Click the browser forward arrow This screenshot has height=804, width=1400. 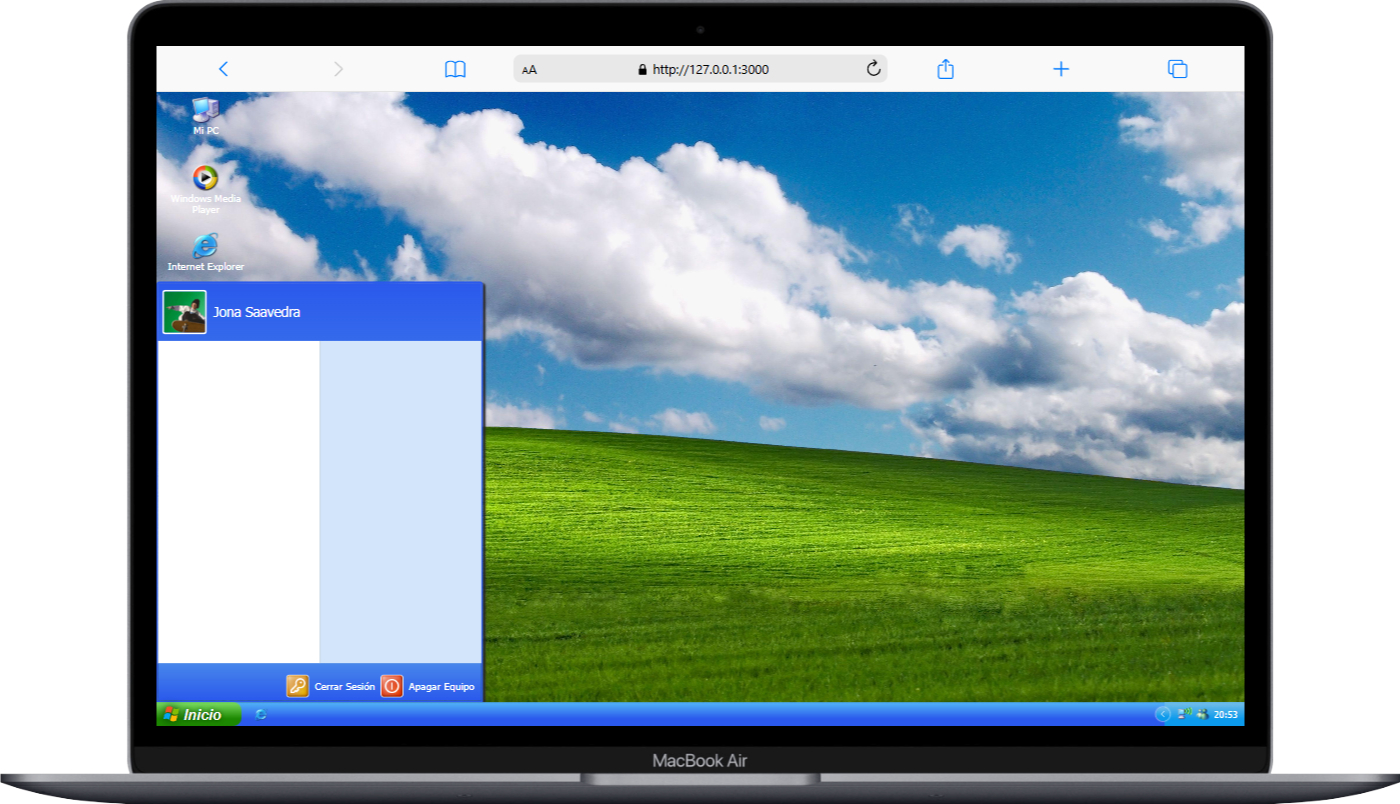tap(338, 69)
